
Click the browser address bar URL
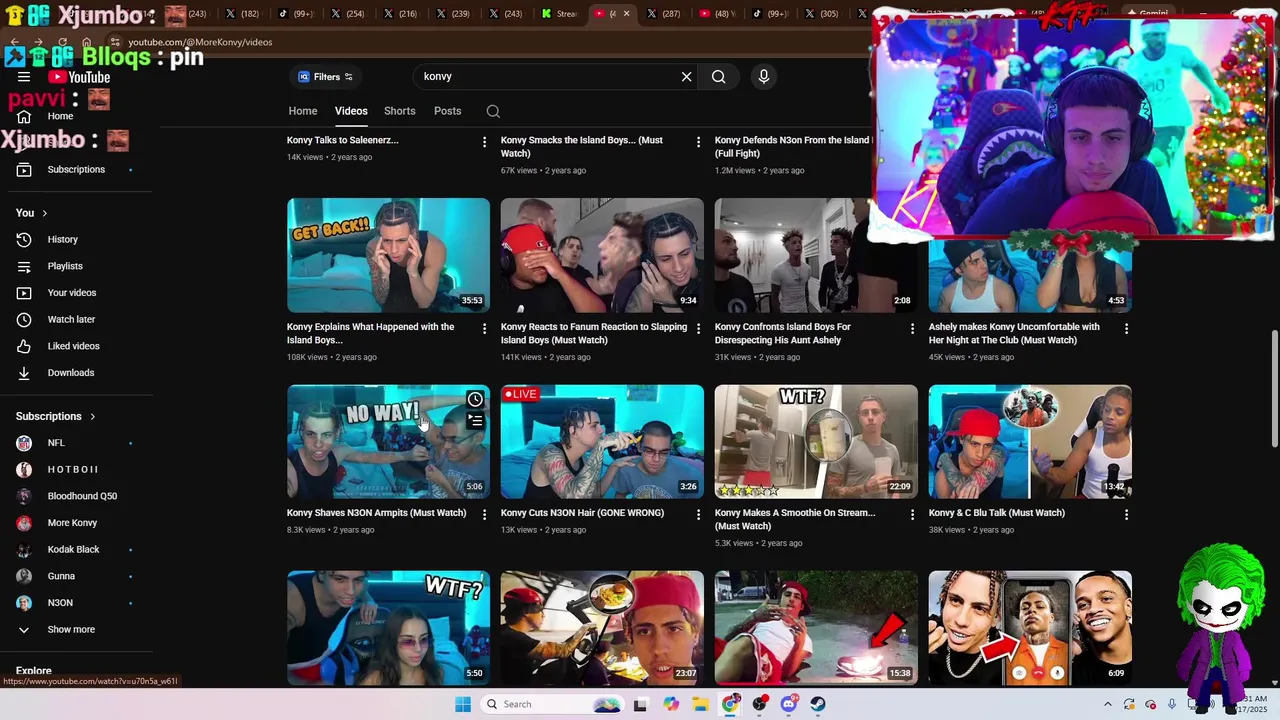(x=200, y=42)
